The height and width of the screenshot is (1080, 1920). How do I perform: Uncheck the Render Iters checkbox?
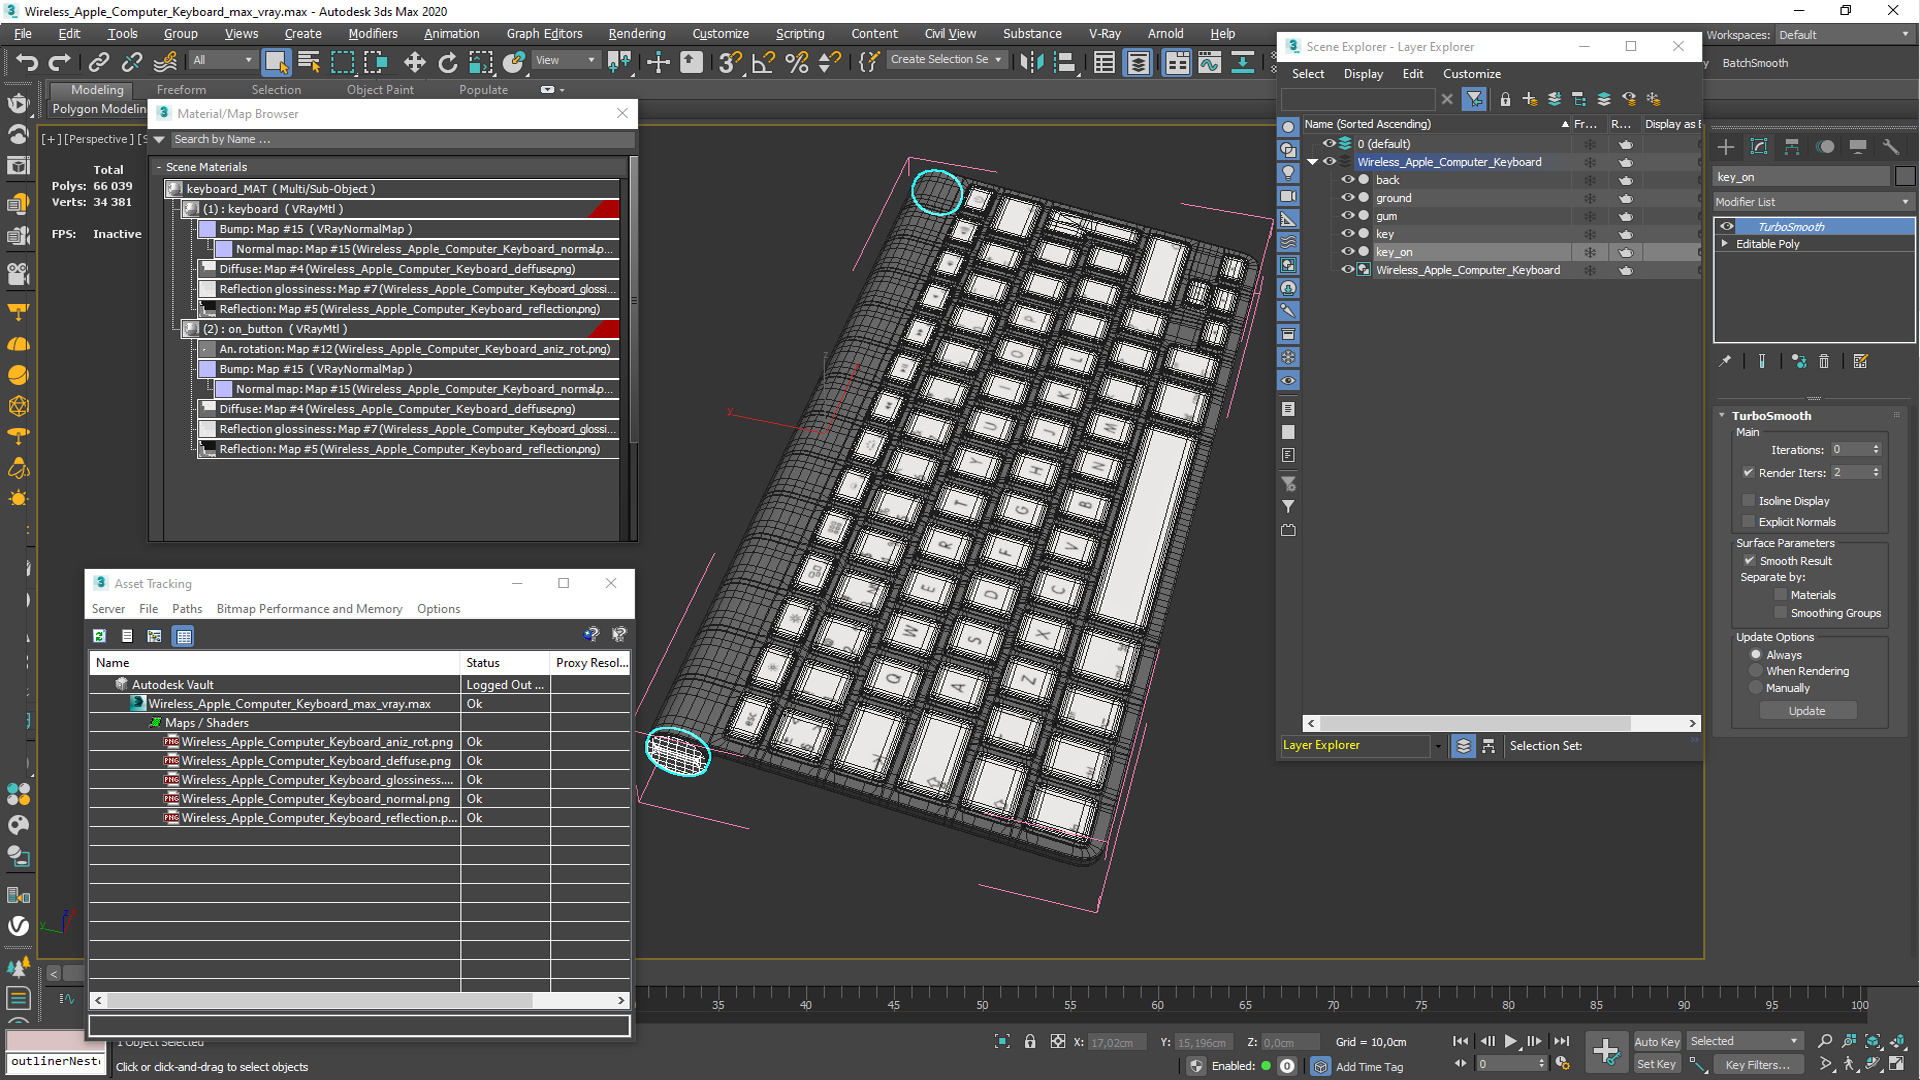coord(1749,473)
